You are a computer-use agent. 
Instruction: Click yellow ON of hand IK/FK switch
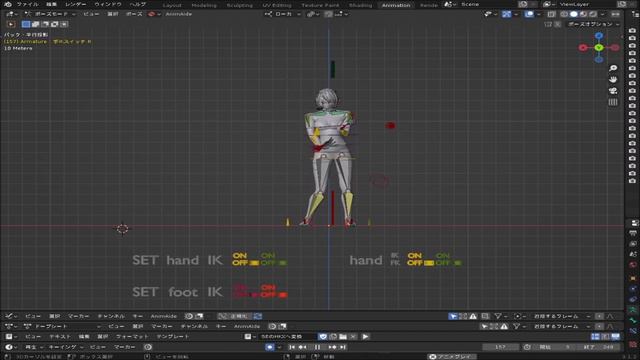tap(415, 256)
